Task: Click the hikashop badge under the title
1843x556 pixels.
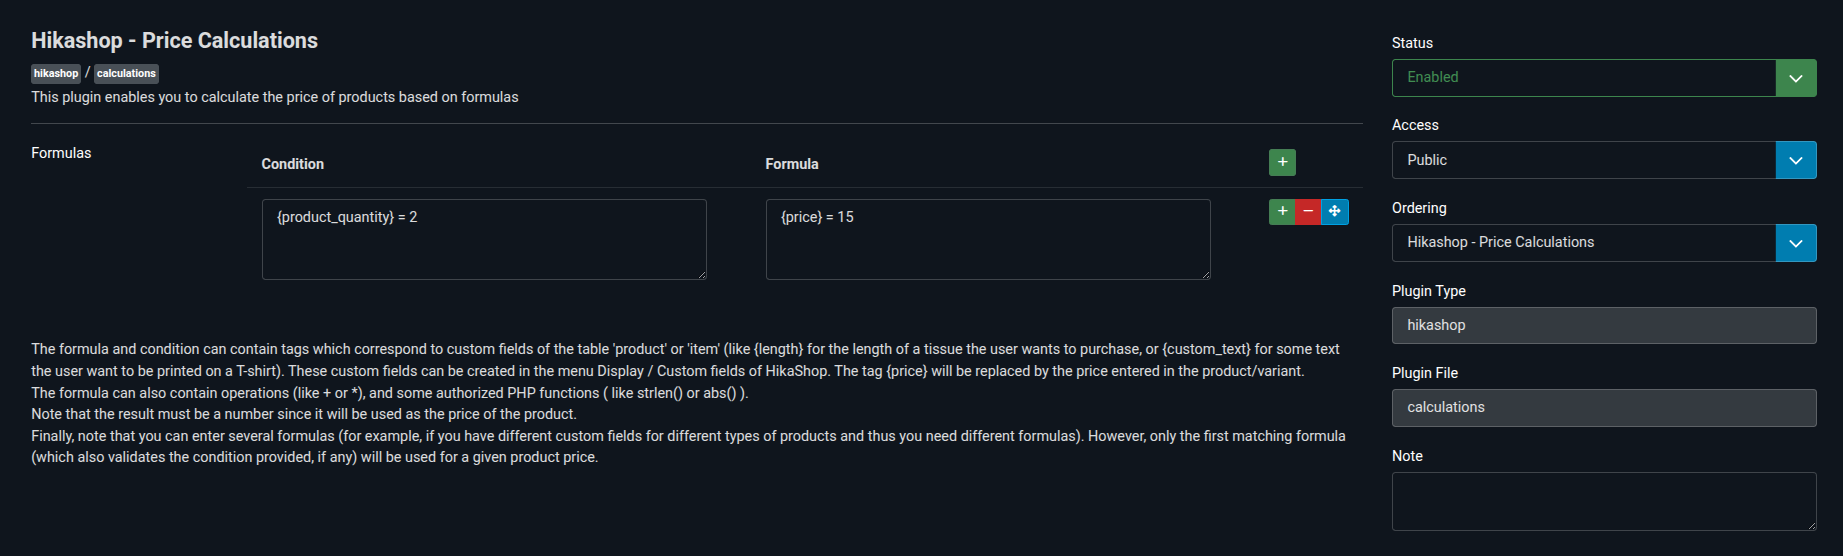Action: [x=56, y=73]
